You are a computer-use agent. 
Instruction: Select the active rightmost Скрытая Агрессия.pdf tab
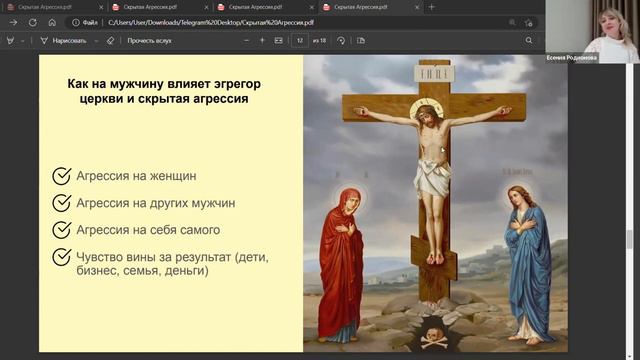tap(371, 7)
